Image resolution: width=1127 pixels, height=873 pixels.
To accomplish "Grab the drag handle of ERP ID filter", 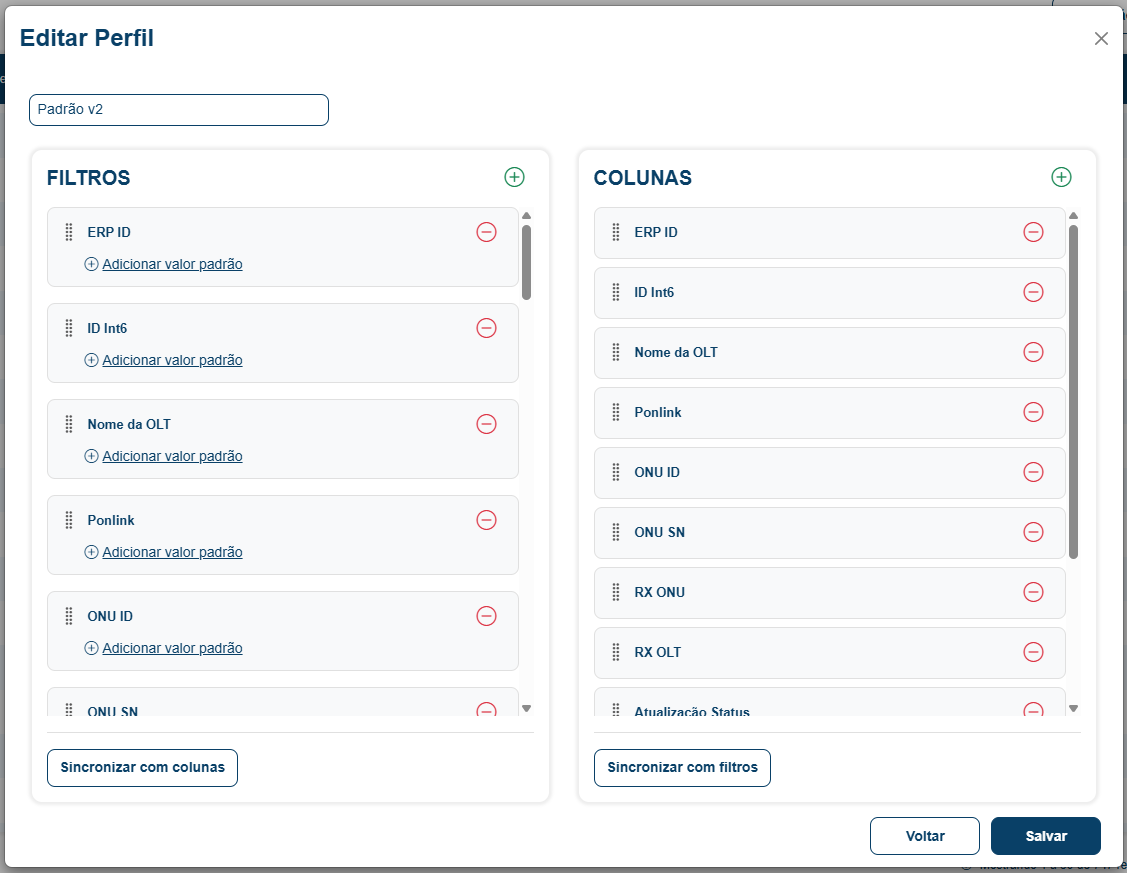I will pos(69,232).
